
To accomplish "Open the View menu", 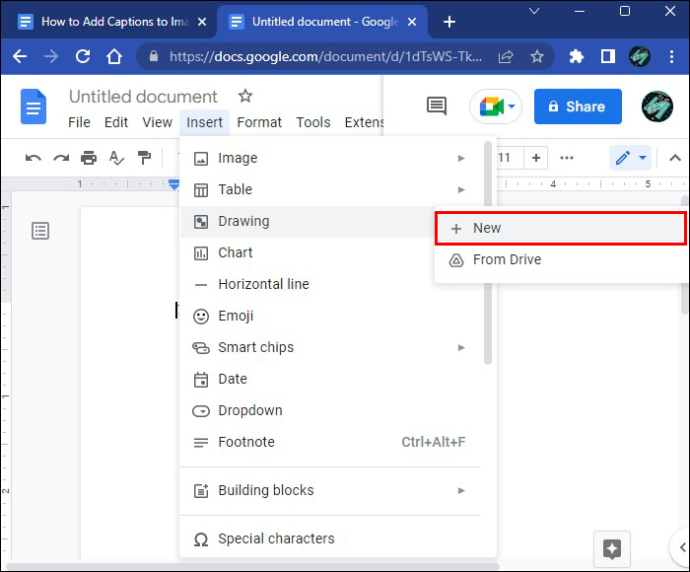I will click(x=157, y=122).
